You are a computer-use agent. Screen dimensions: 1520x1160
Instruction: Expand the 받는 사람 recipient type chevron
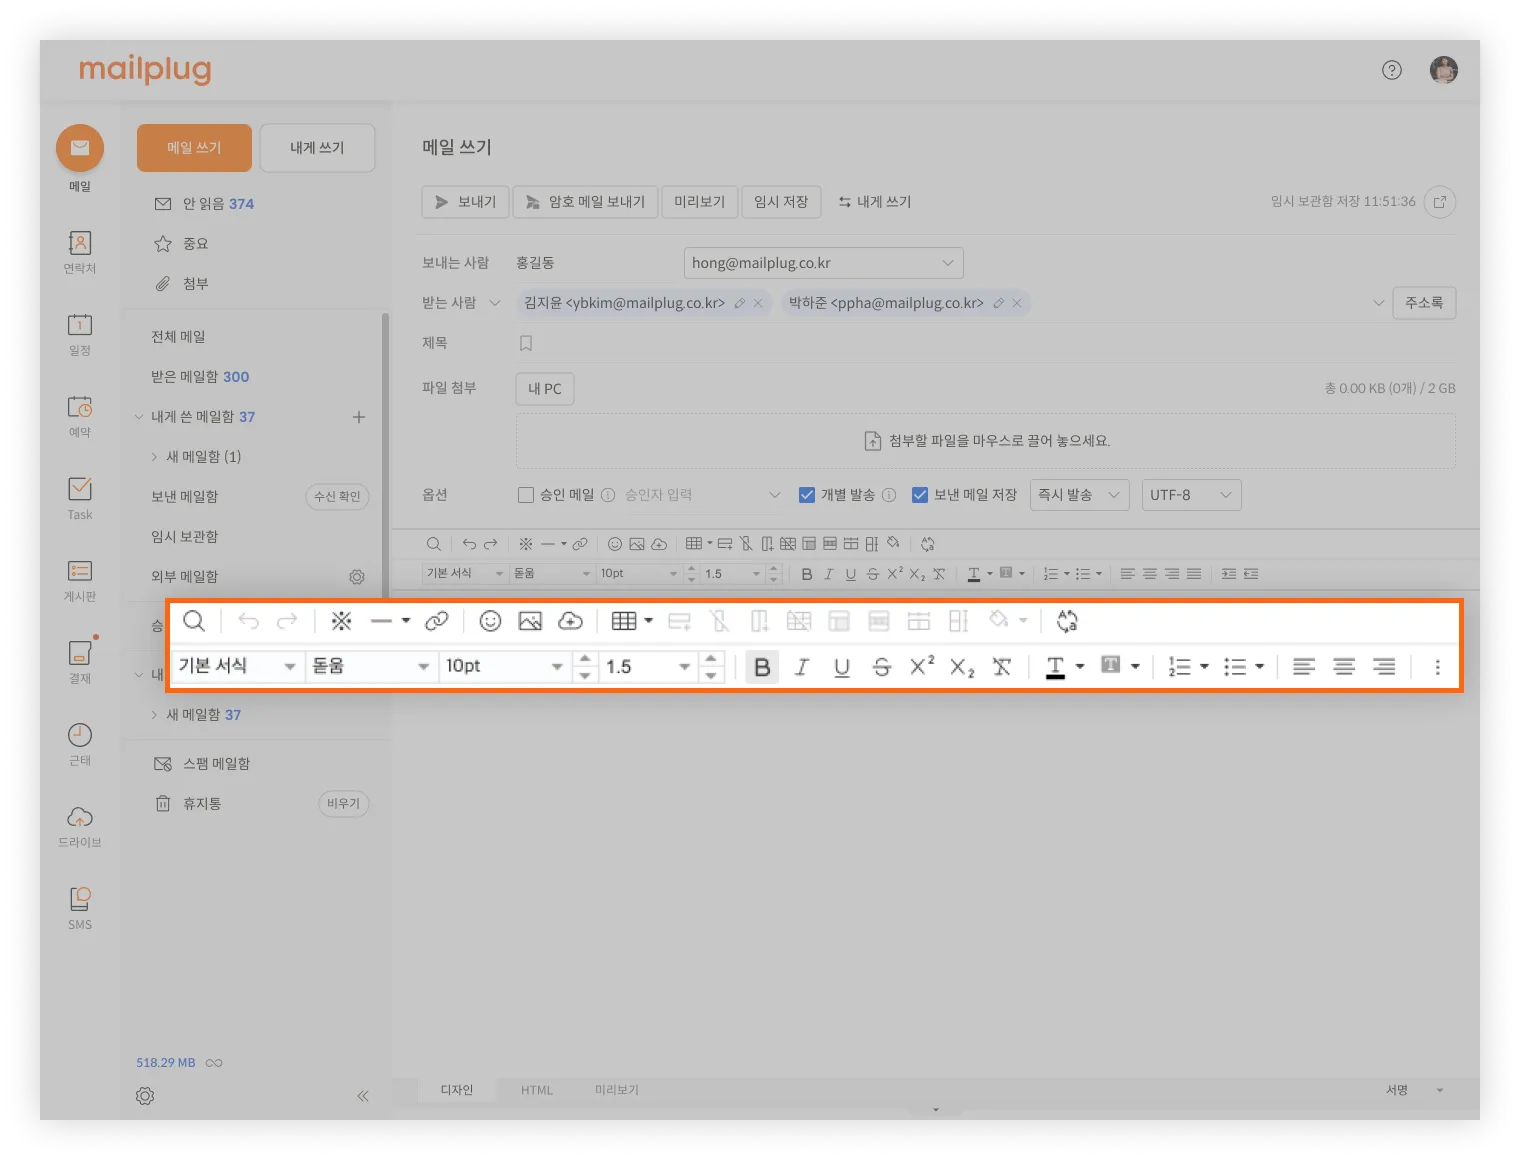[494, 303]
